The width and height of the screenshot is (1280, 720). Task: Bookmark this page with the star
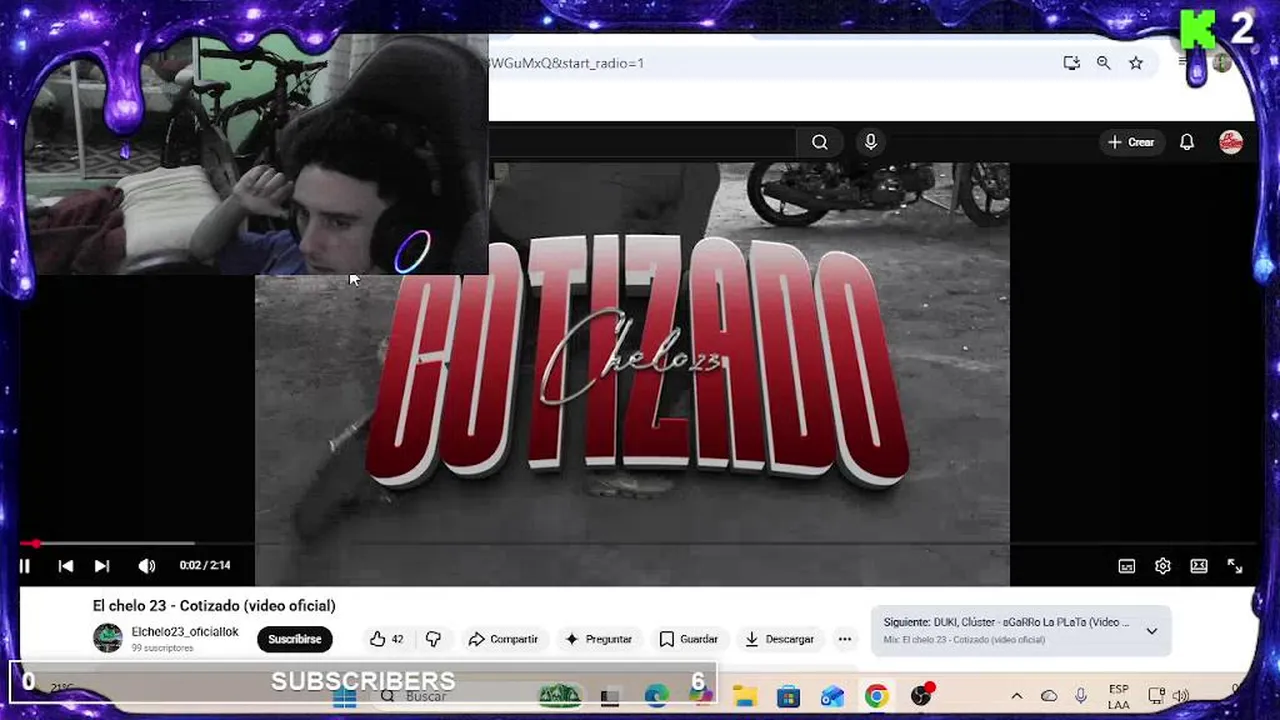1136,63
